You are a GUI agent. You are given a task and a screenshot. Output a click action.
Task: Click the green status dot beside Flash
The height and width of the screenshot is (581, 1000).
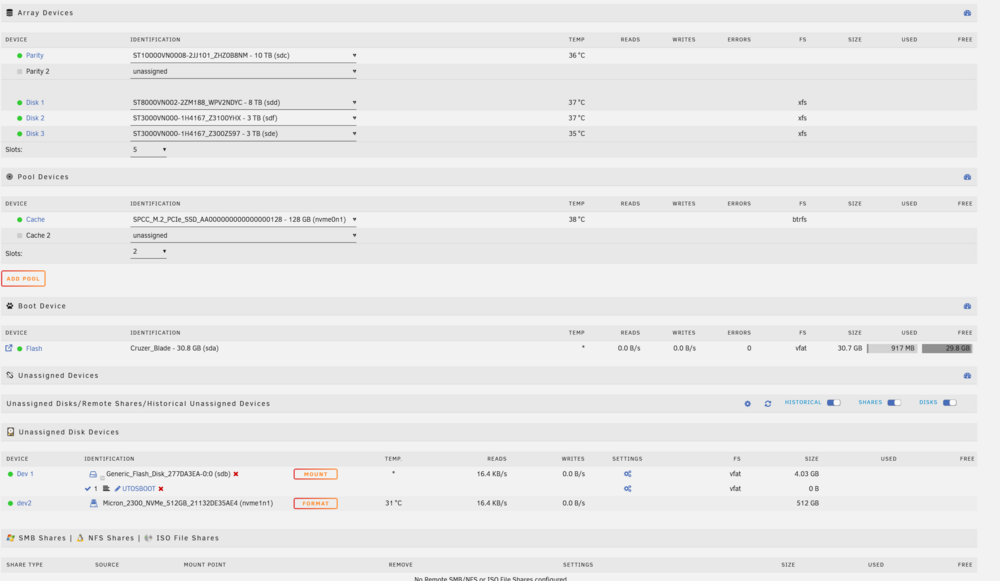pos(20,349)
